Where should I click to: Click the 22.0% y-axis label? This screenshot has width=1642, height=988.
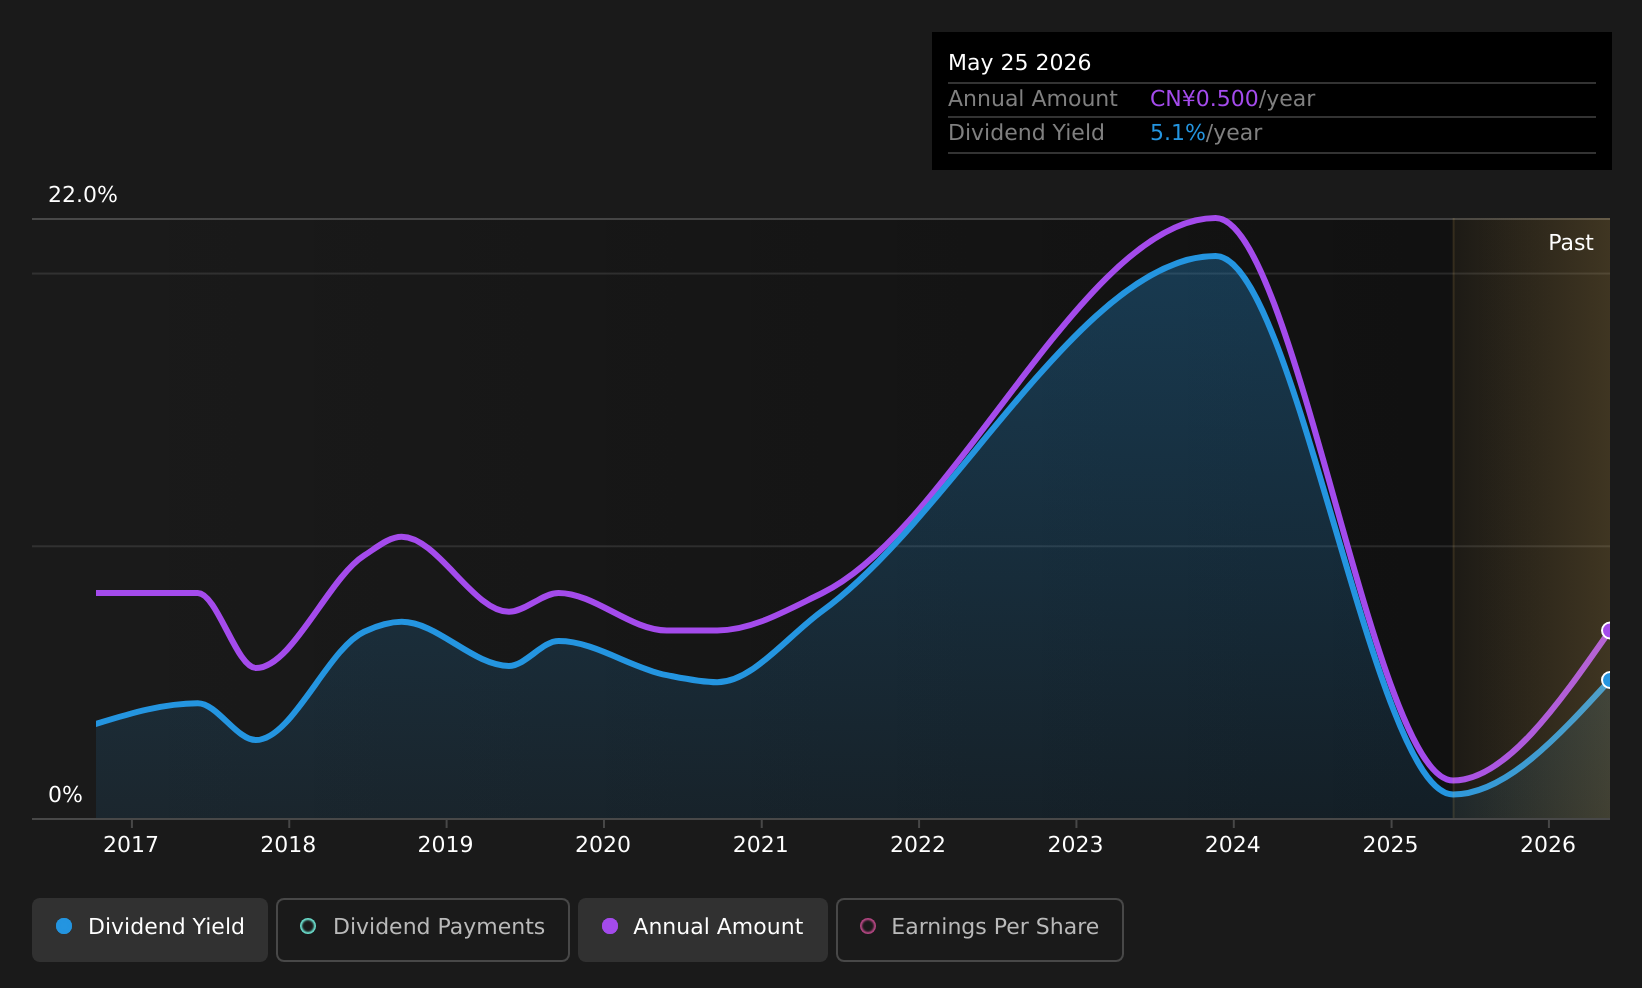(83, 195)
